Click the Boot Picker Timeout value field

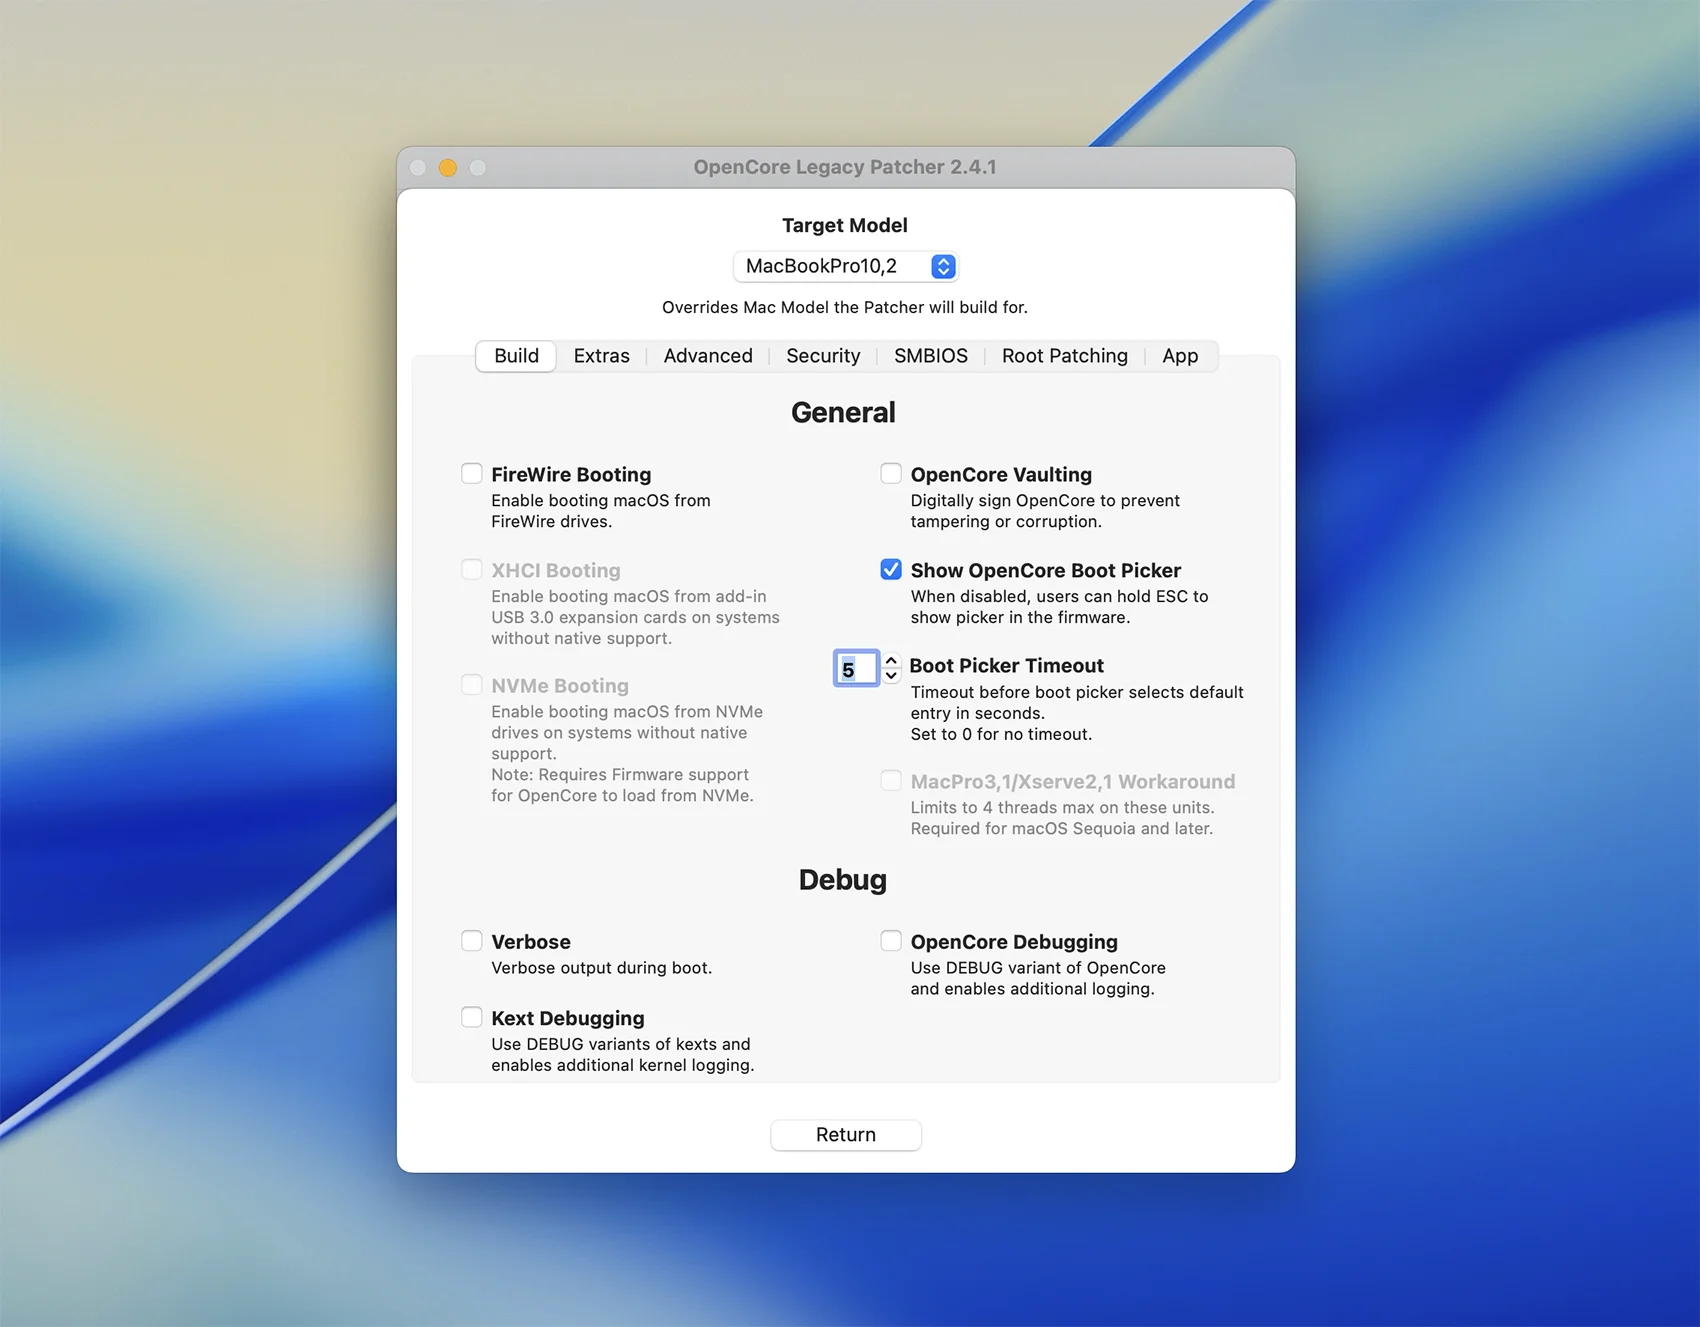pos(855,669)
